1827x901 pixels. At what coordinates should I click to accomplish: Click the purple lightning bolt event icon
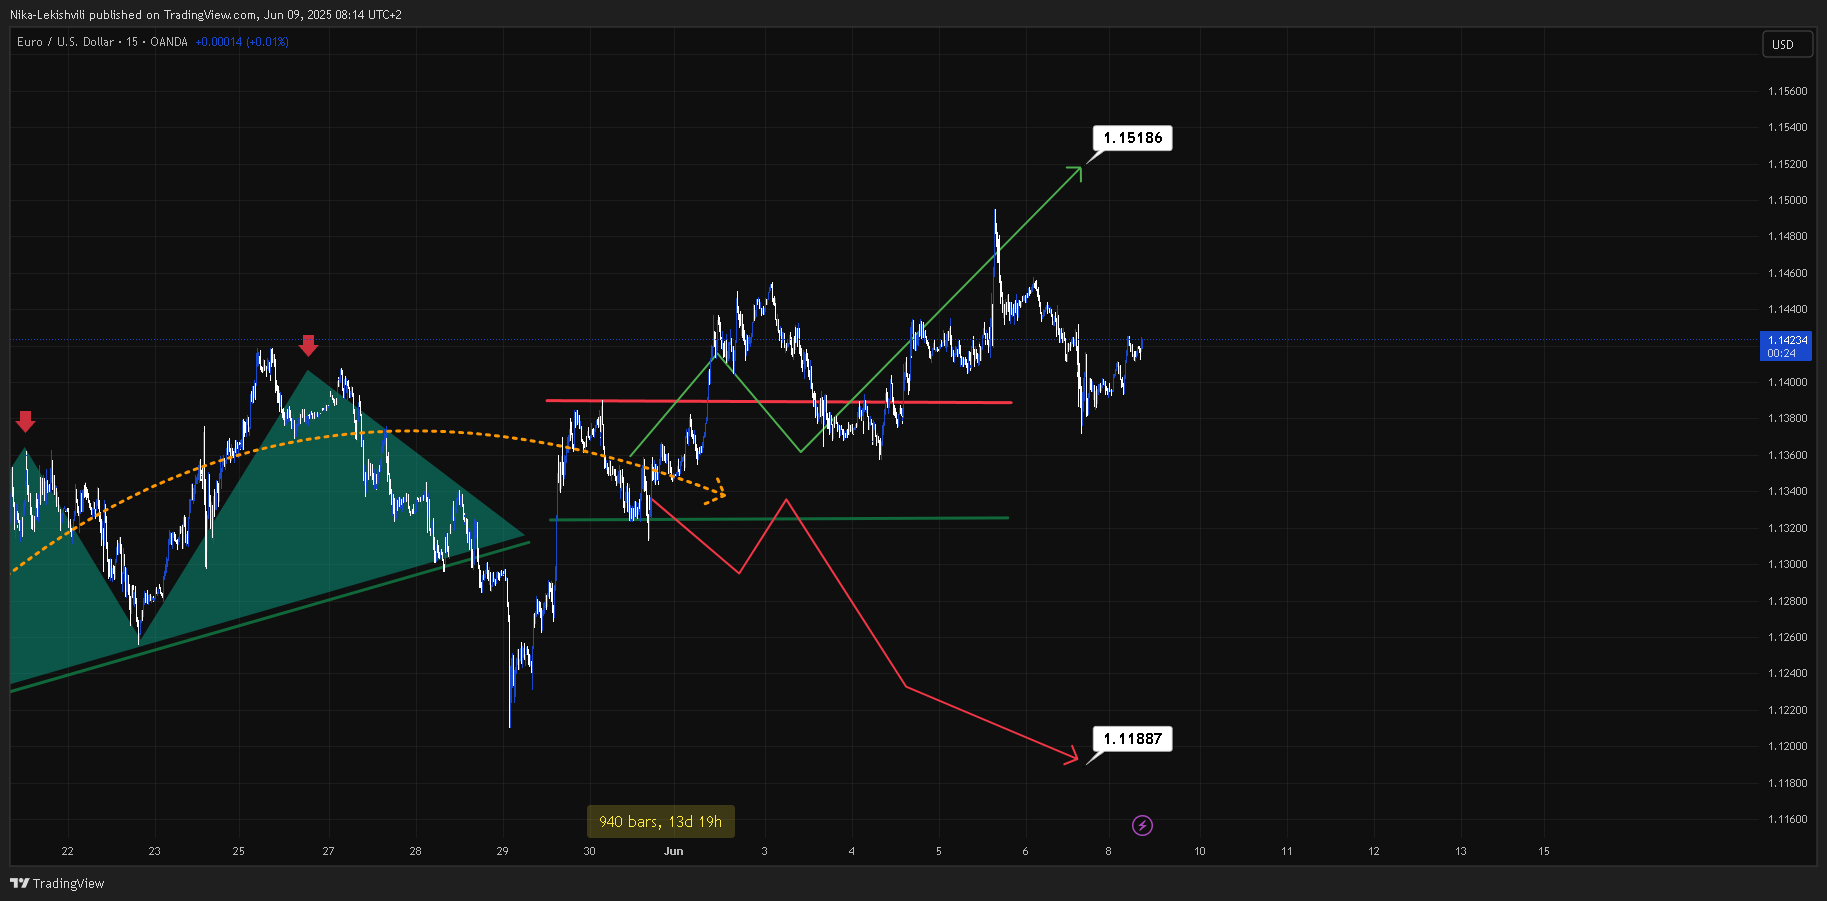tap(1142, 825)
